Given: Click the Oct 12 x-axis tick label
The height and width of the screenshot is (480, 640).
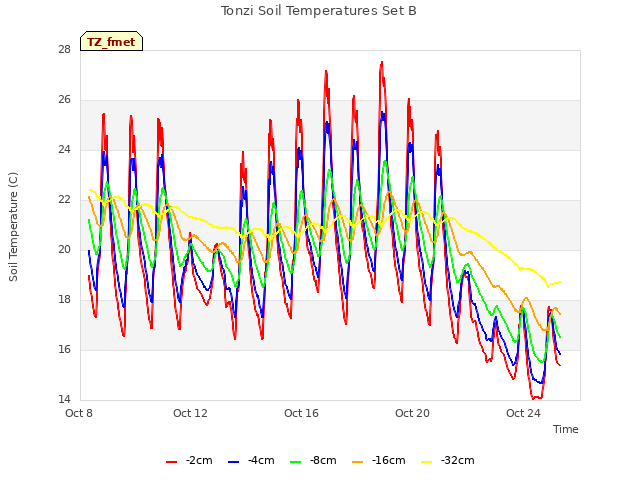Looking at the screenshot, I should [191, 413].
